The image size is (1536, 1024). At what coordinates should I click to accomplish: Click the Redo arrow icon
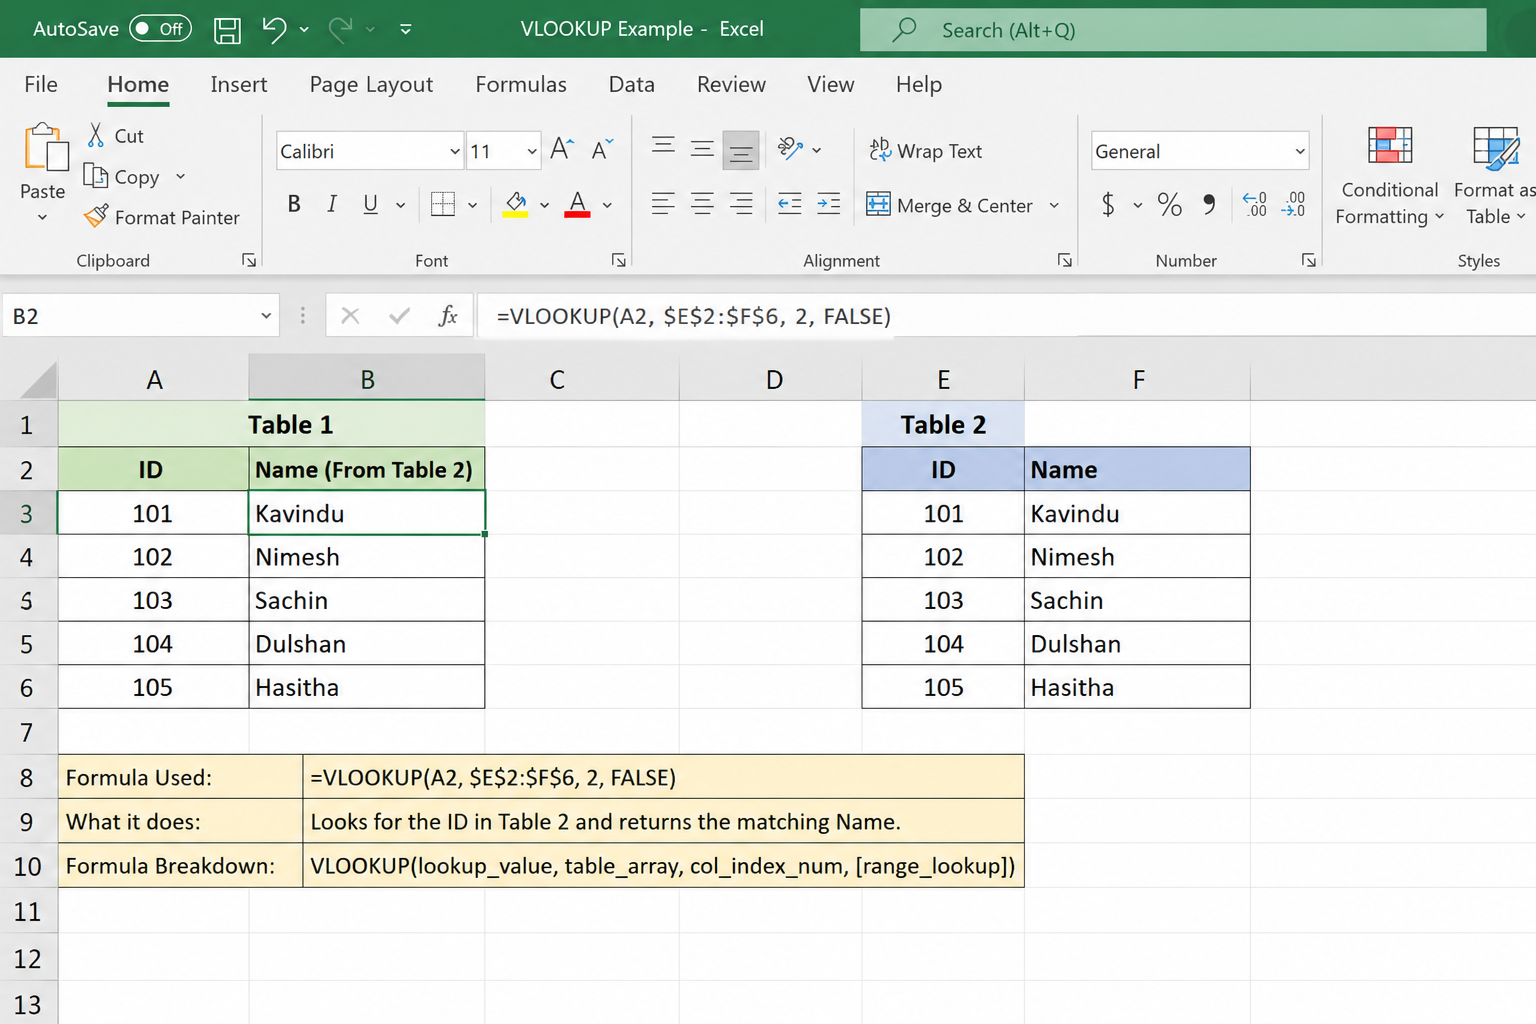pos(340,29)
